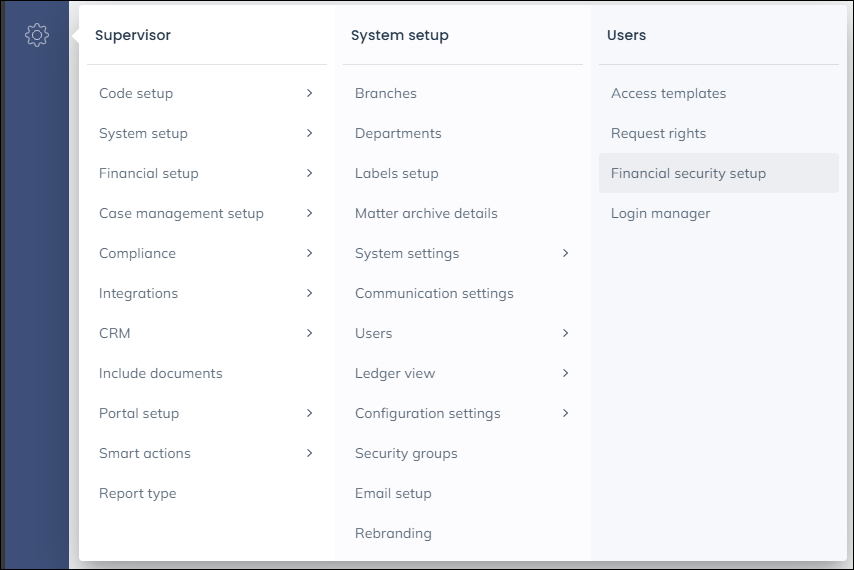Open Security groups menu item

(x=406, y=453)
